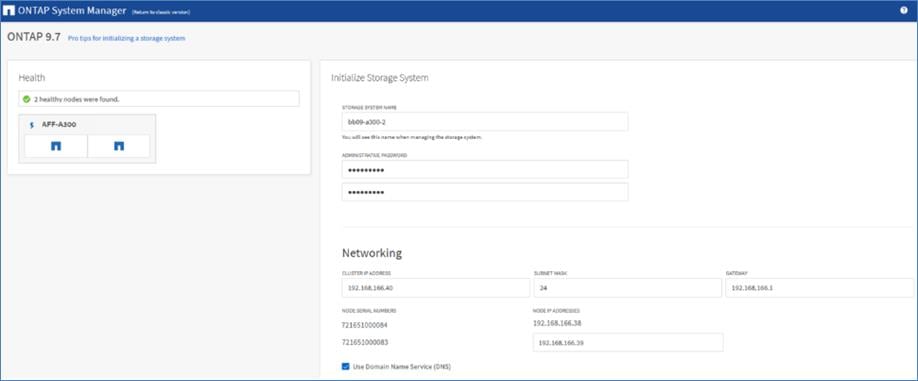The height and width of the screenshot is (381, 918).
Task: Click the Cluster IP Address field
Action: tap(436, 288)
